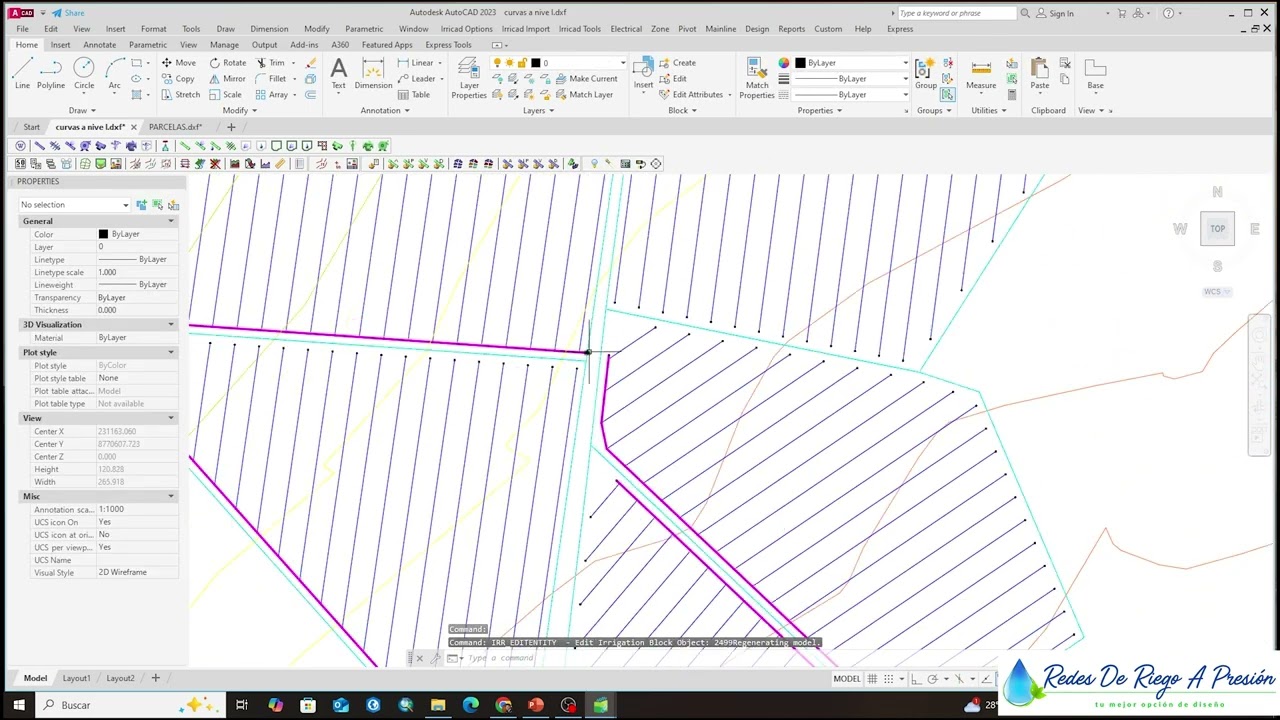Viewport: 1280px width, 720px height.
Task: Select the Text annotation tool
Action: pyautogui.click(x=338, y=73)
